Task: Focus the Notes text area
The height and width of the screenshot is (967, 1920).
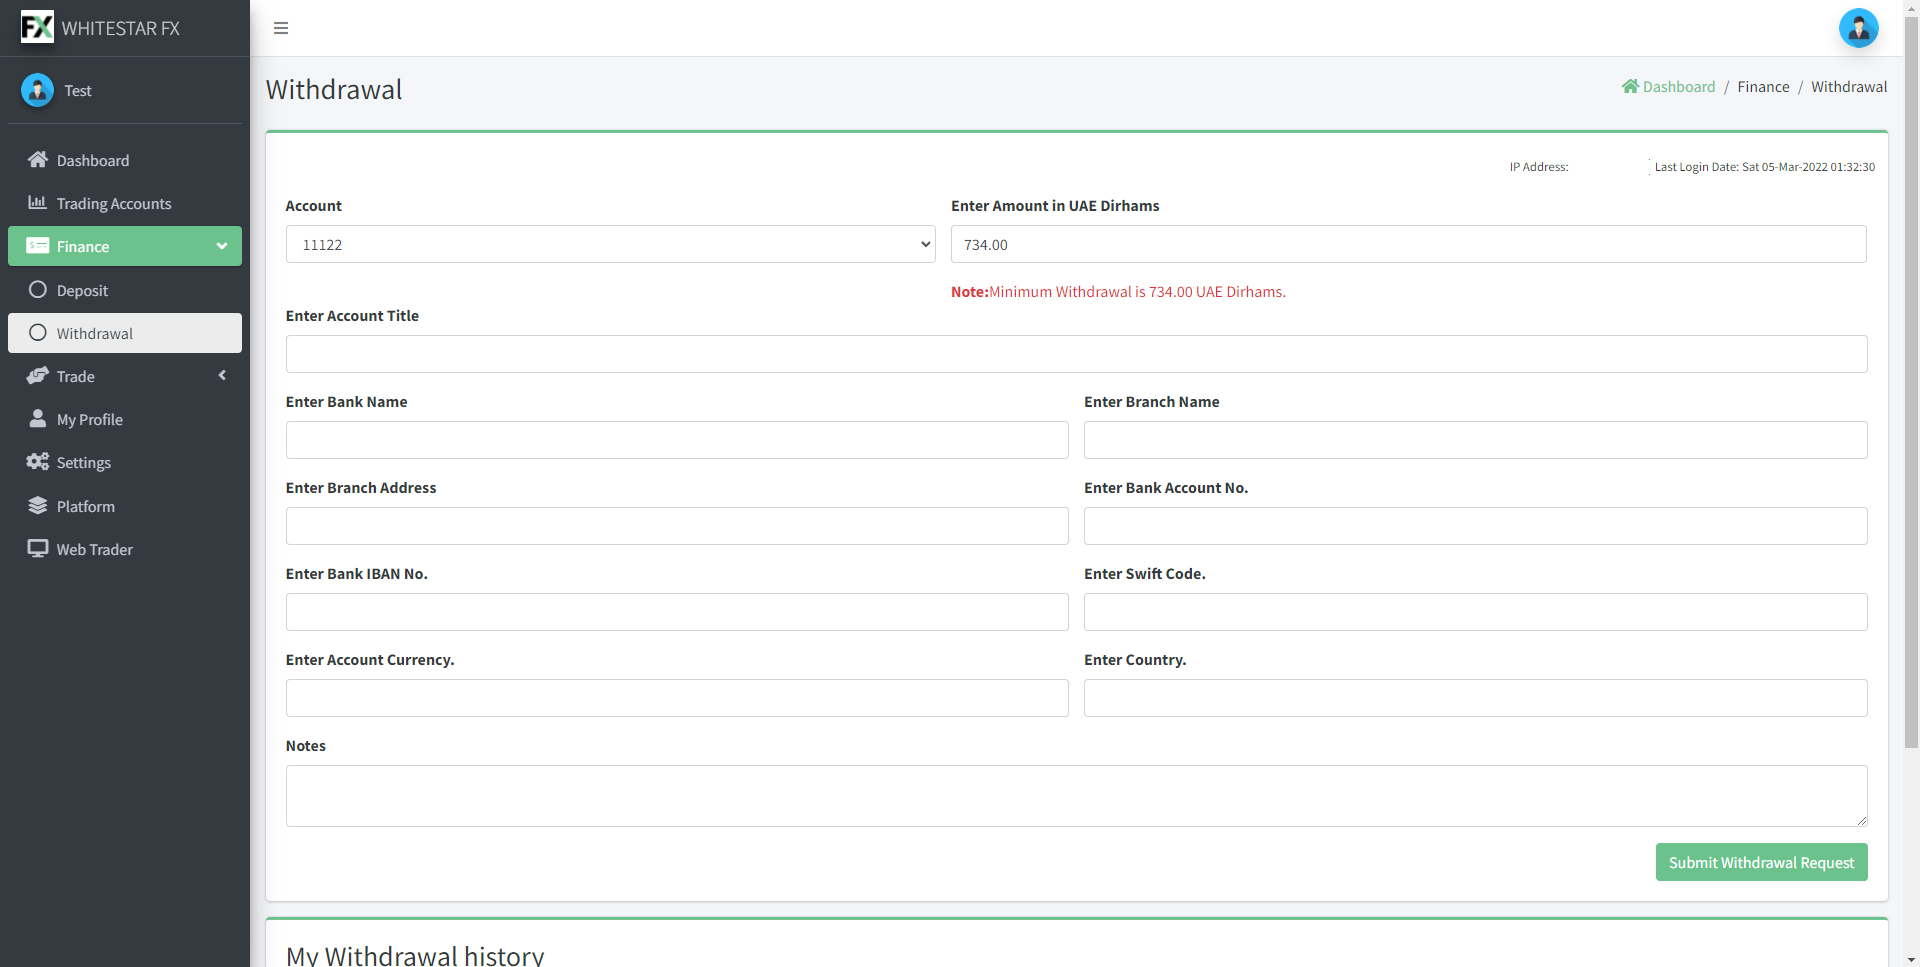Action: point(1076,796)
